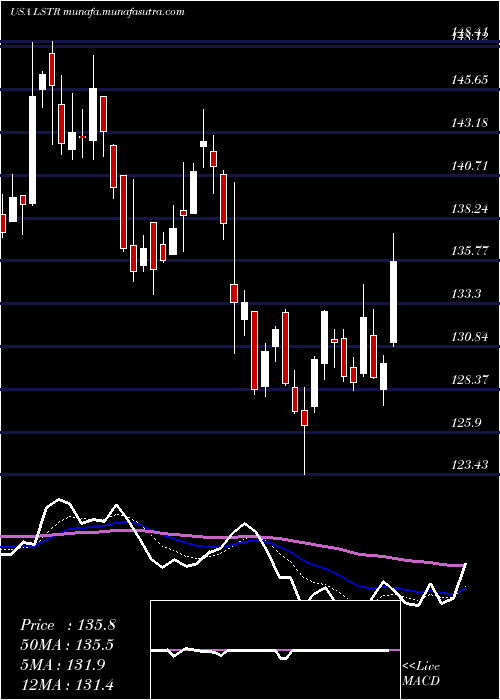Screen dimensions: 500x700
Task: Click the 128.37 price axis label
Action: 469,380
